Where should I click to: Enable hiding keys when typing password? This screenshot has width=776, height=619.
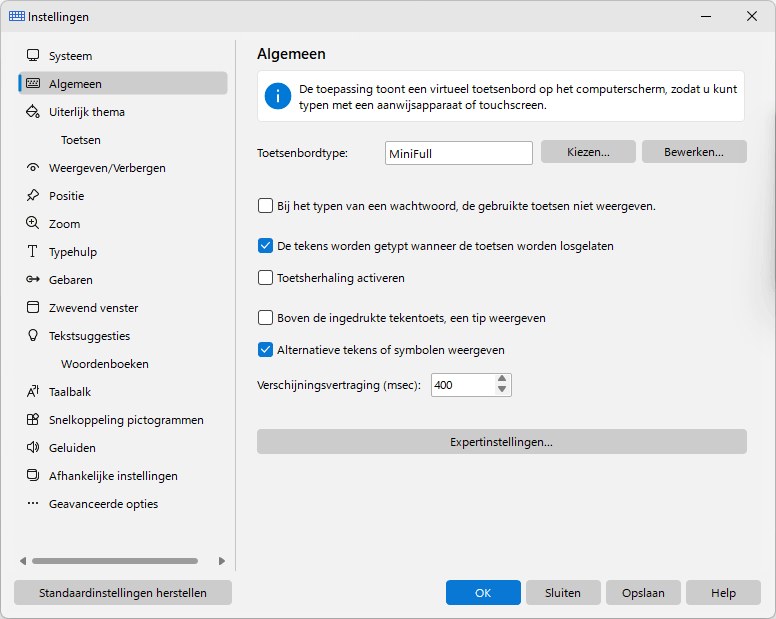[x=265, y=205]
